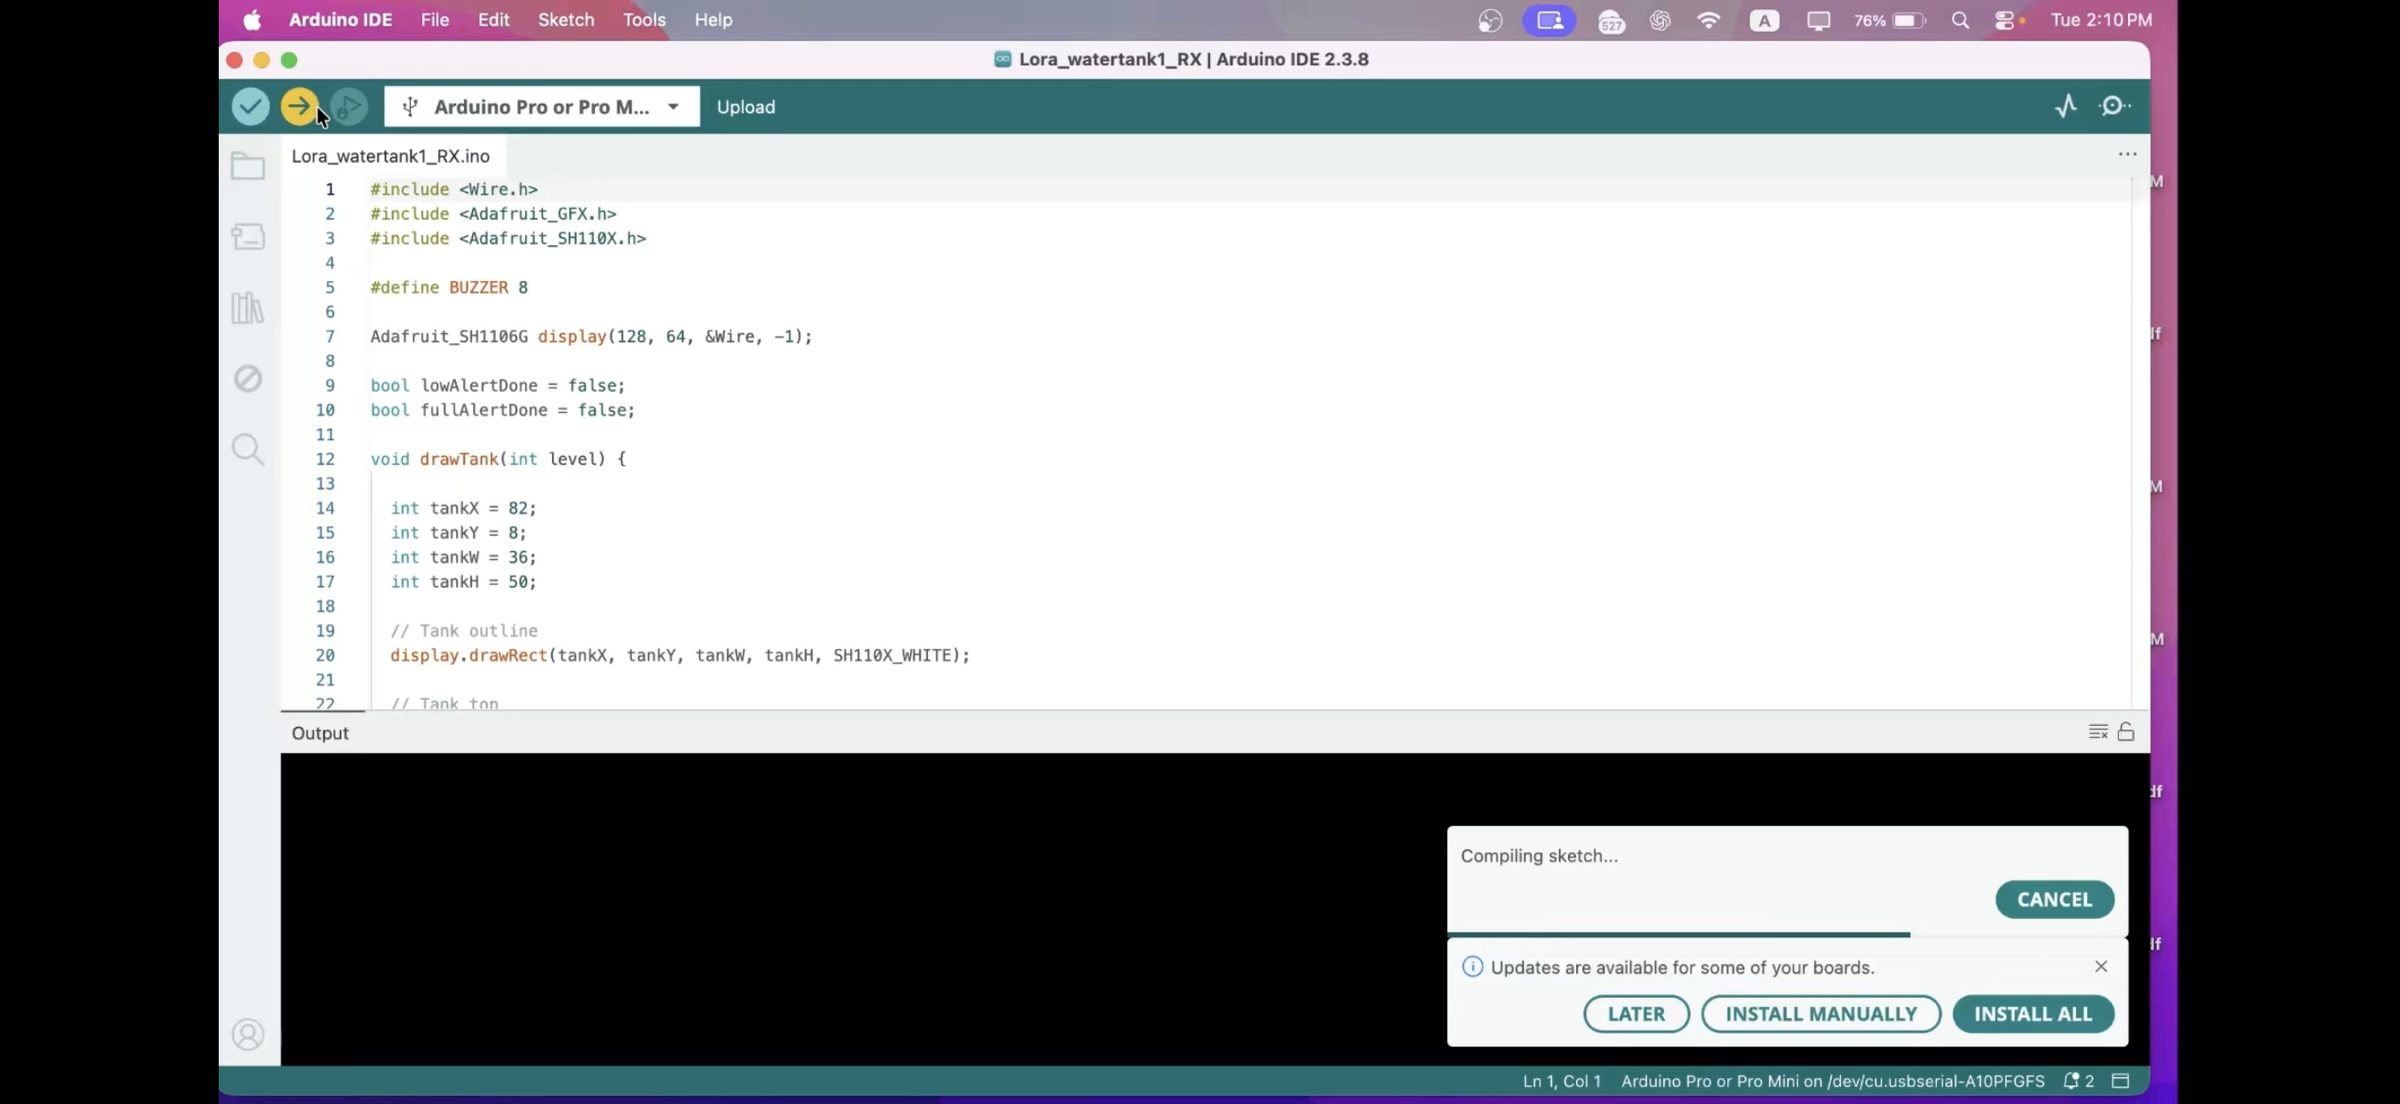Screen dimensions: 2400x1104
Task: Select the Lora_watertank1_RX.ino editor tab
Action: [391, 156]
